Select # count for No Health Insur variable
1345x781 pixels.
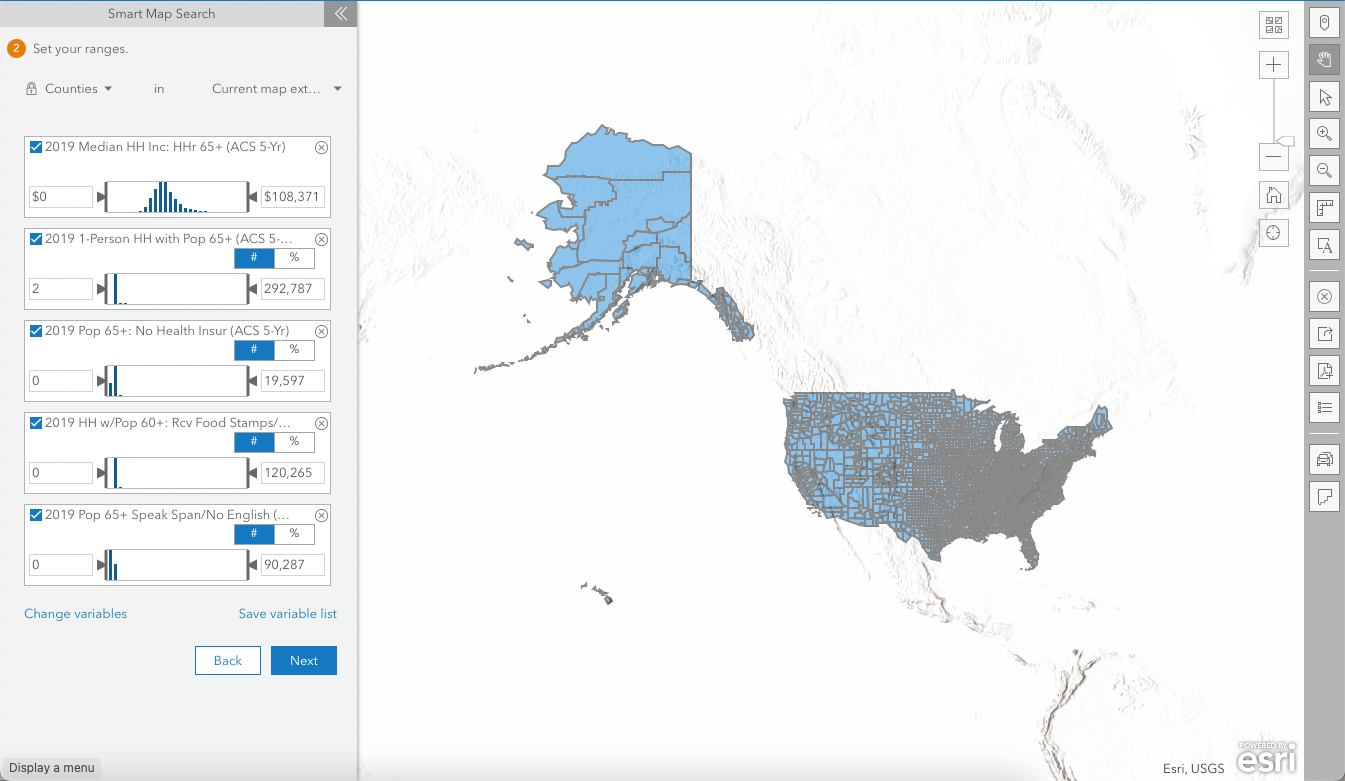coord(254,350)
